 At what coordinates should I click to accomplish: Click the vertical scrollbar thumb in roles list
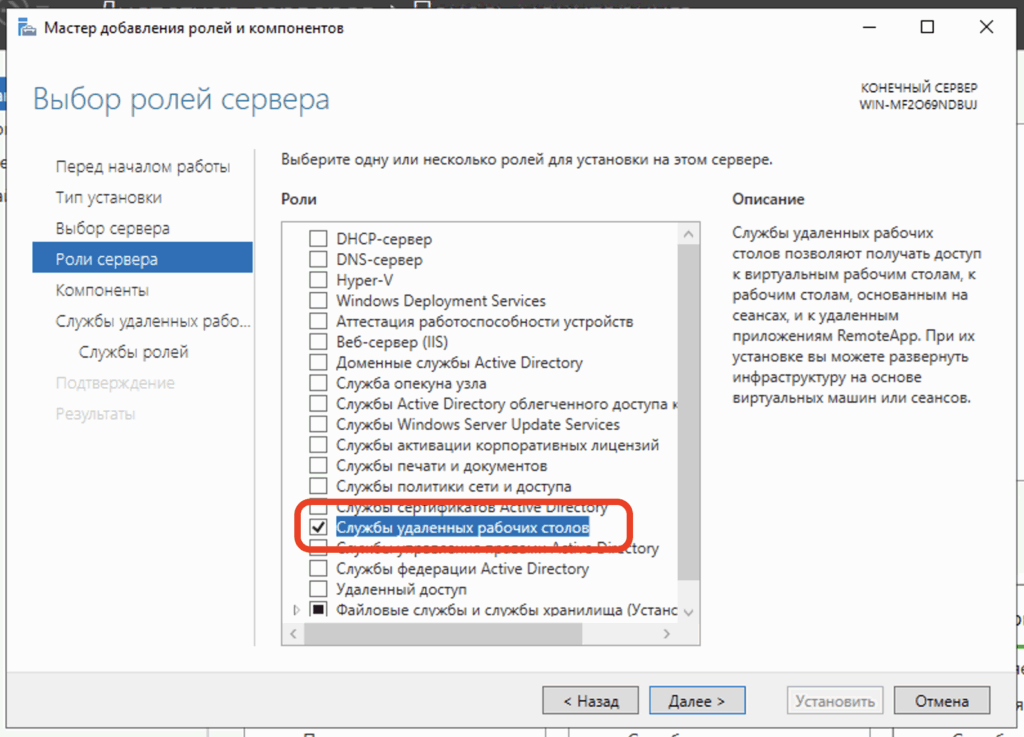pyautogui.click(x=688, y=413)
